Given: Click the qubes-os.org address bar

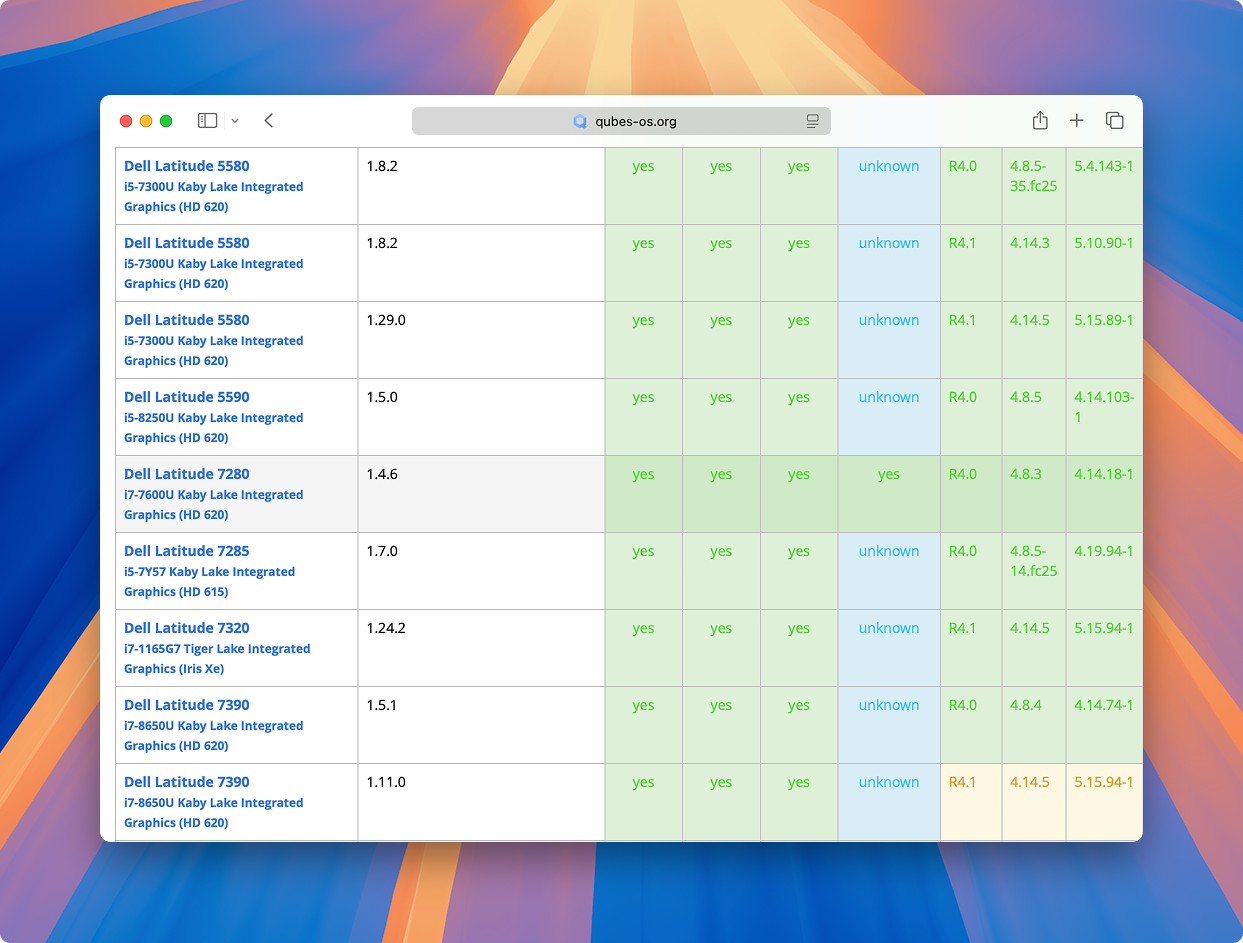Looking at the screenshot, I should point(621,121).
